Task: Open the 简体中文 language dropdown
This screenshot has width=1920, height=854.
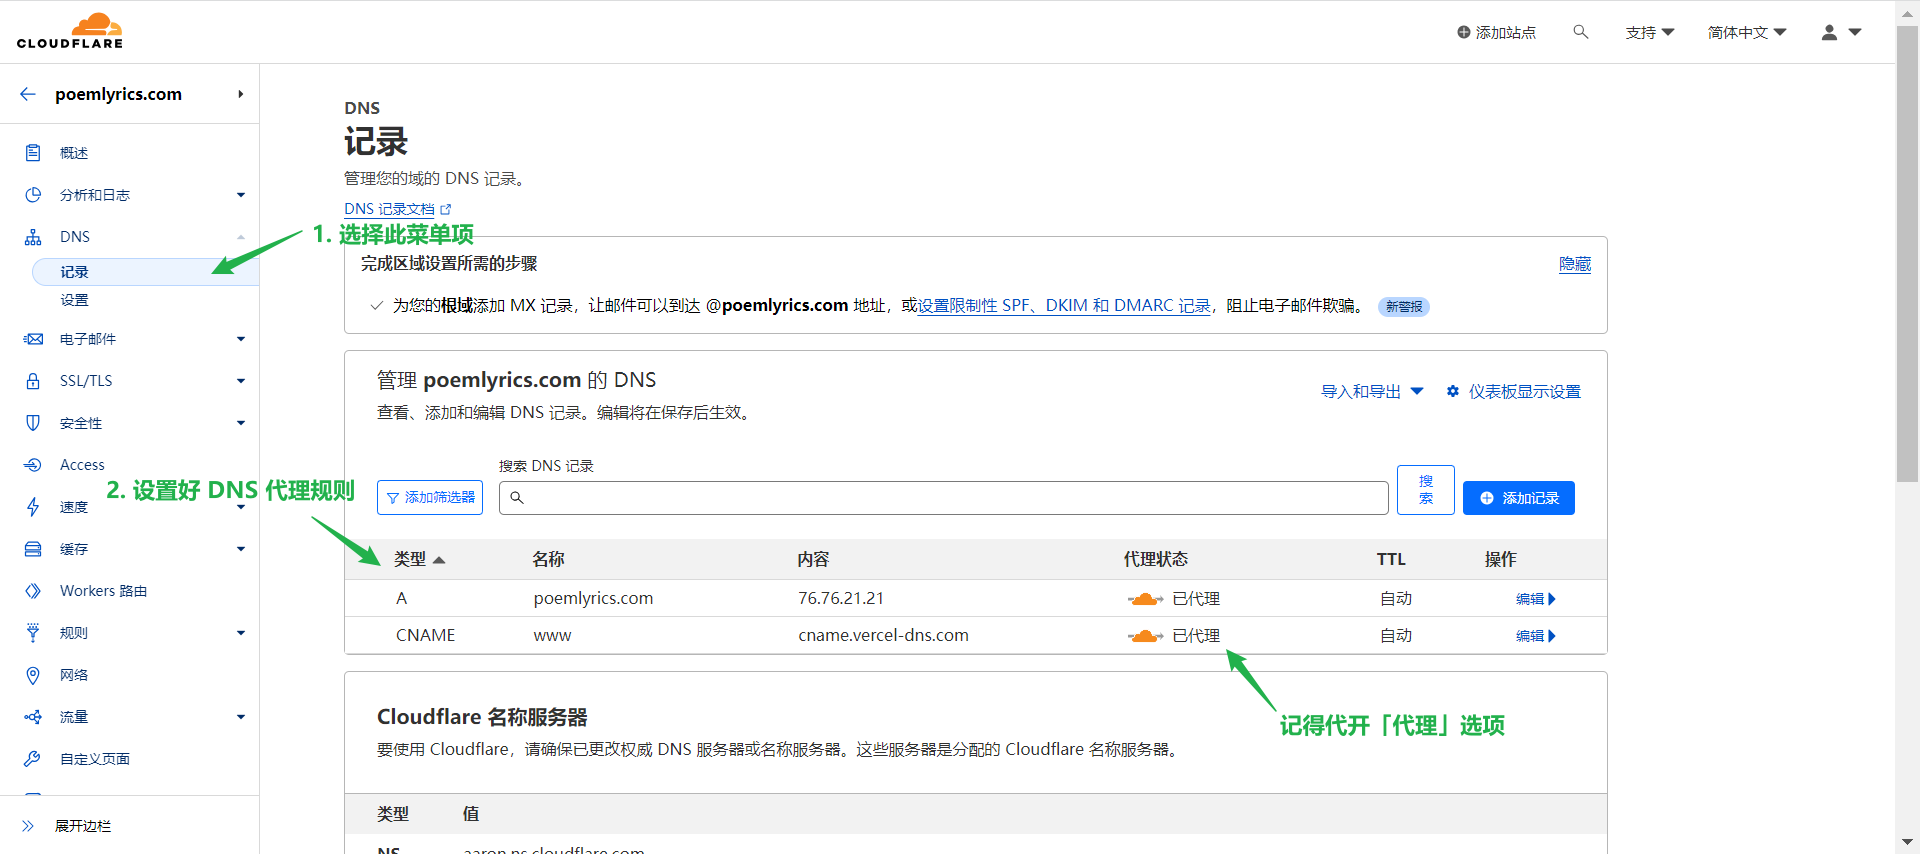Action: (1747, 33)
